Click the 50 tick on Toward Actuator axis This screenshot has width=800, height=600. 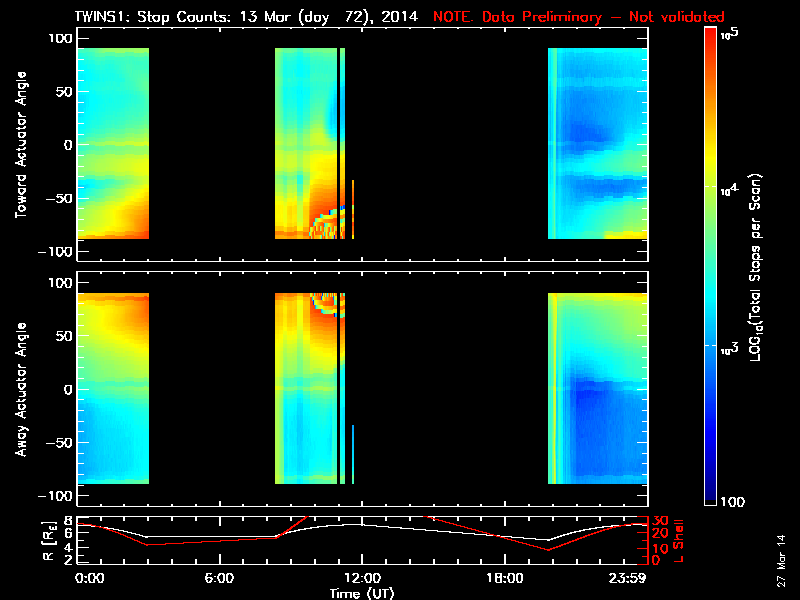pos(64,92)
